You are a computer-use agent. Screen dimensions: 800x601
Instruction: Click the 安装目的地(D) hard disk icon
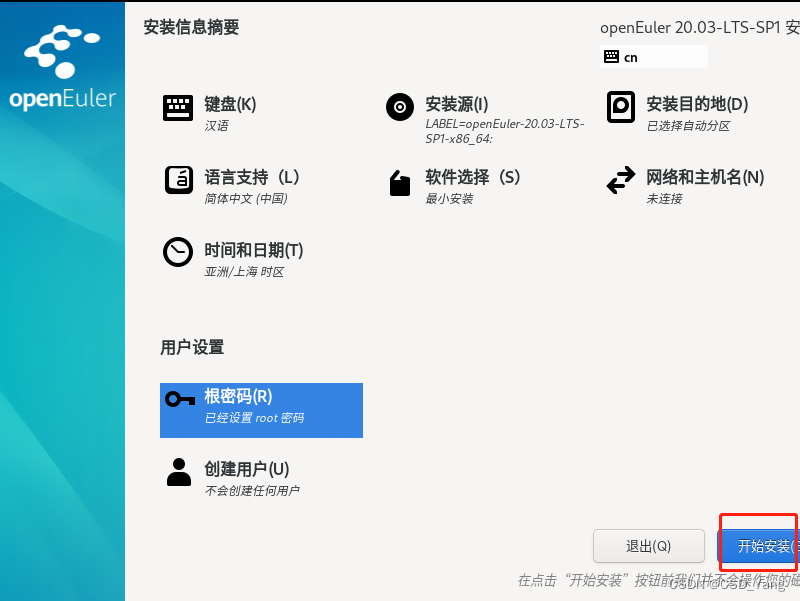[x=620, y=107]
